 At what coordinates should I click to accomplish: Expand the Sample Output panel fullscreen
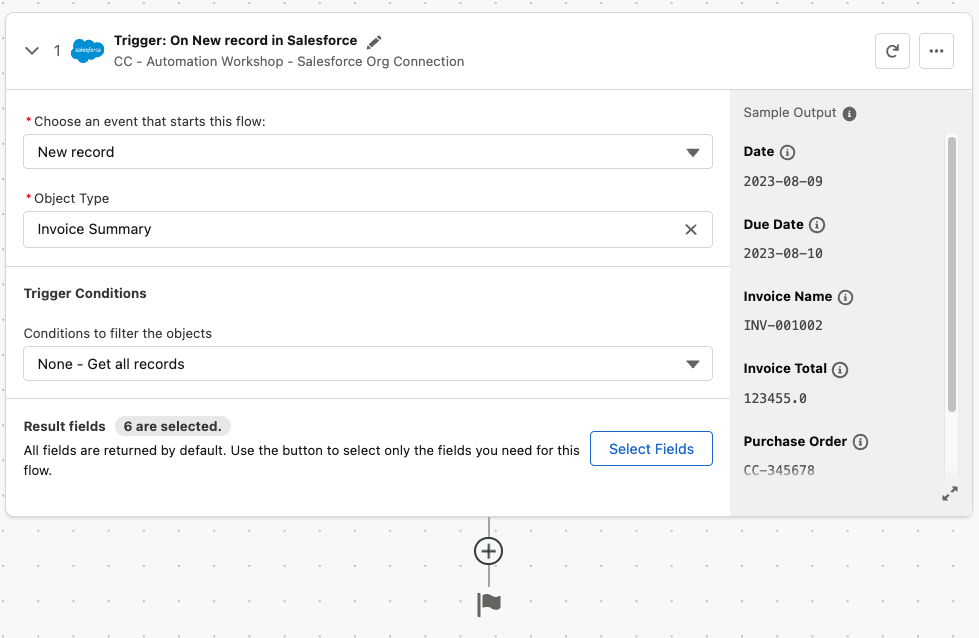tap(950, 494)
